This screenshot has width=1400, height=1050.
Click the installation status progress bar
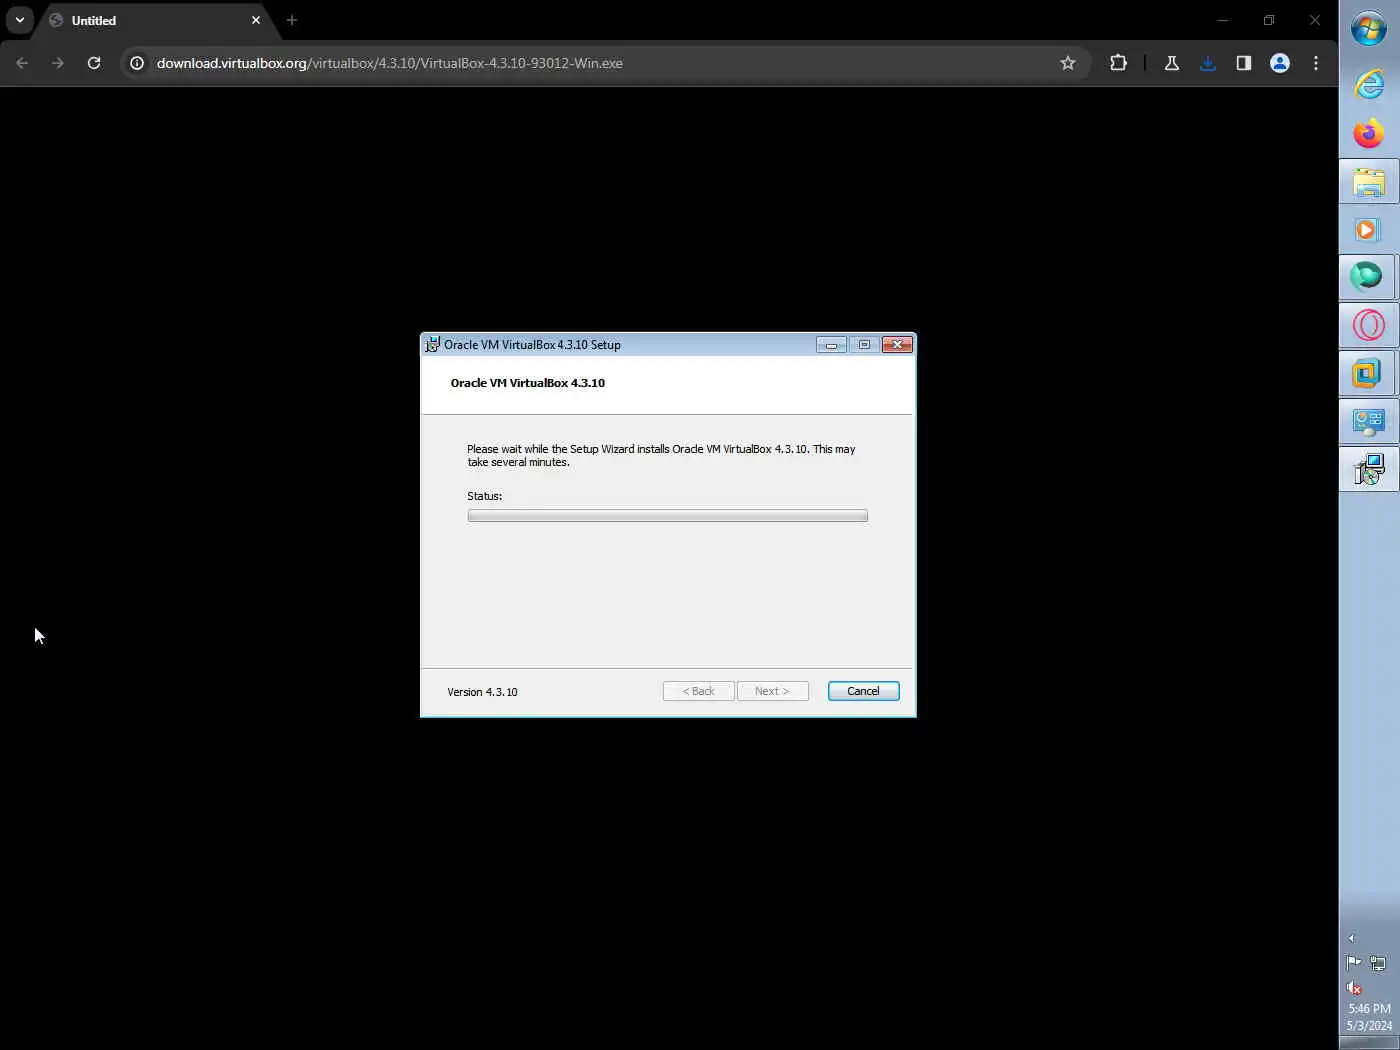point(667,516)
